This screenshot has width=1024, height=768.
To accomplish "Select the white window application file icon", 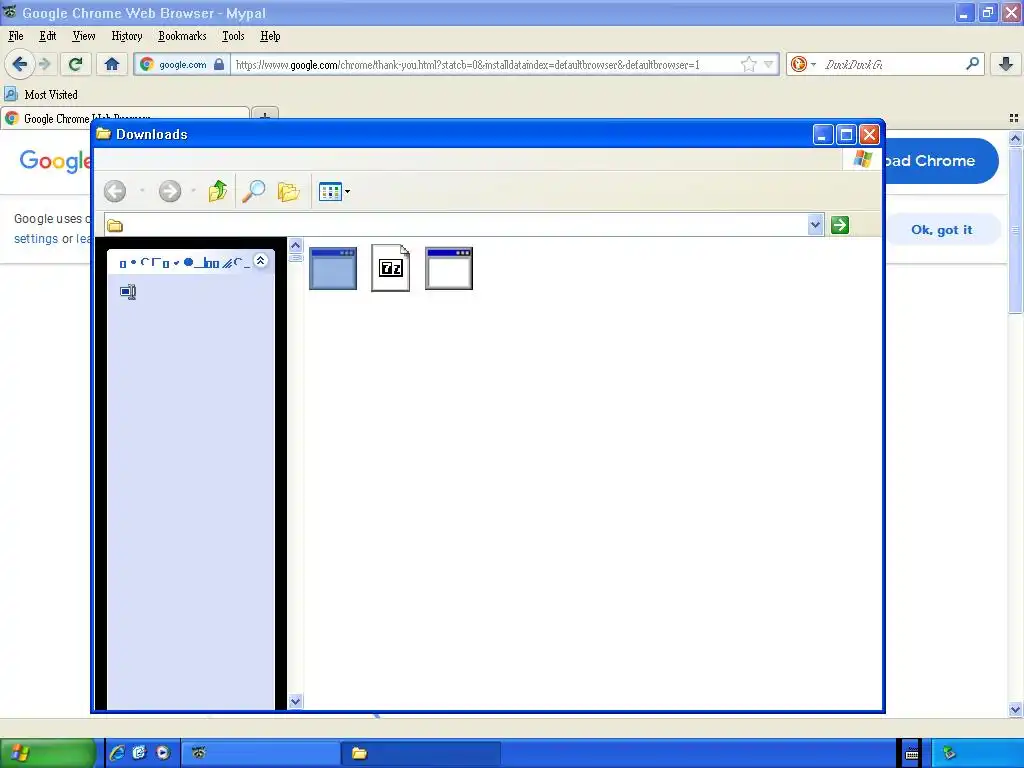I will 449,268.
